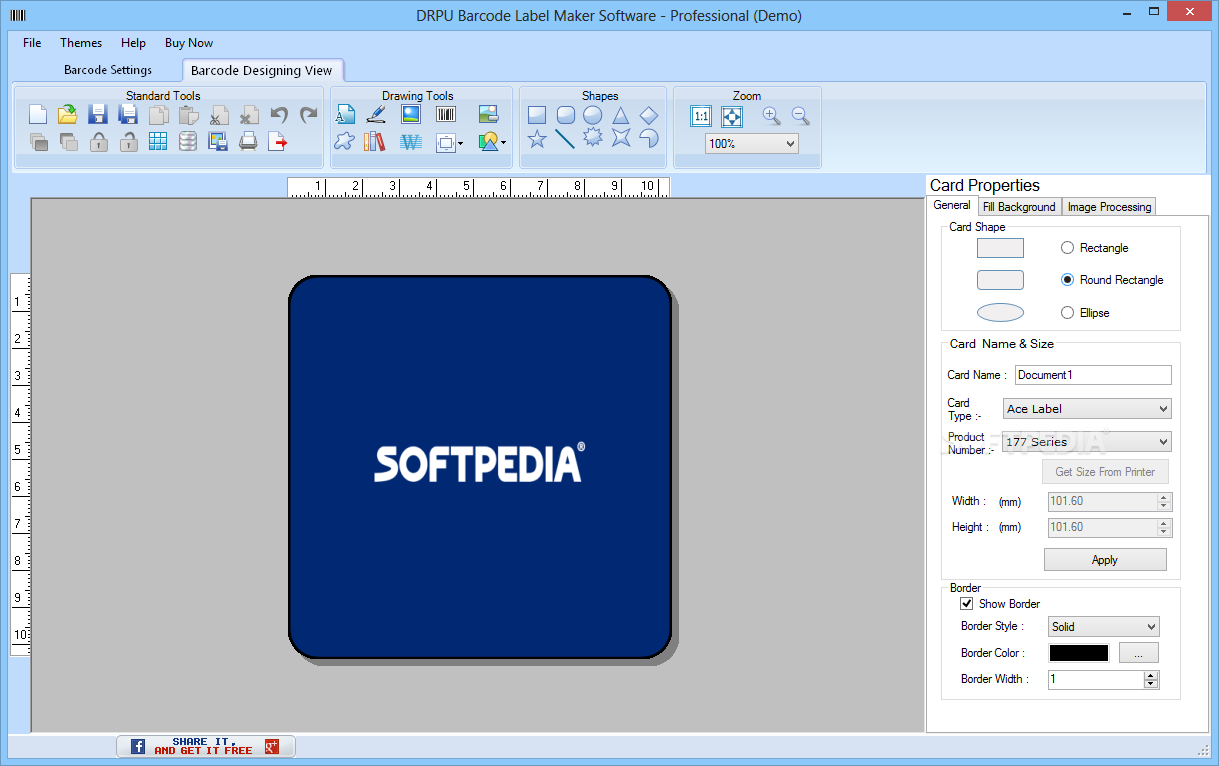
Task: Open the General properties tab
Action: click(952, 205)
